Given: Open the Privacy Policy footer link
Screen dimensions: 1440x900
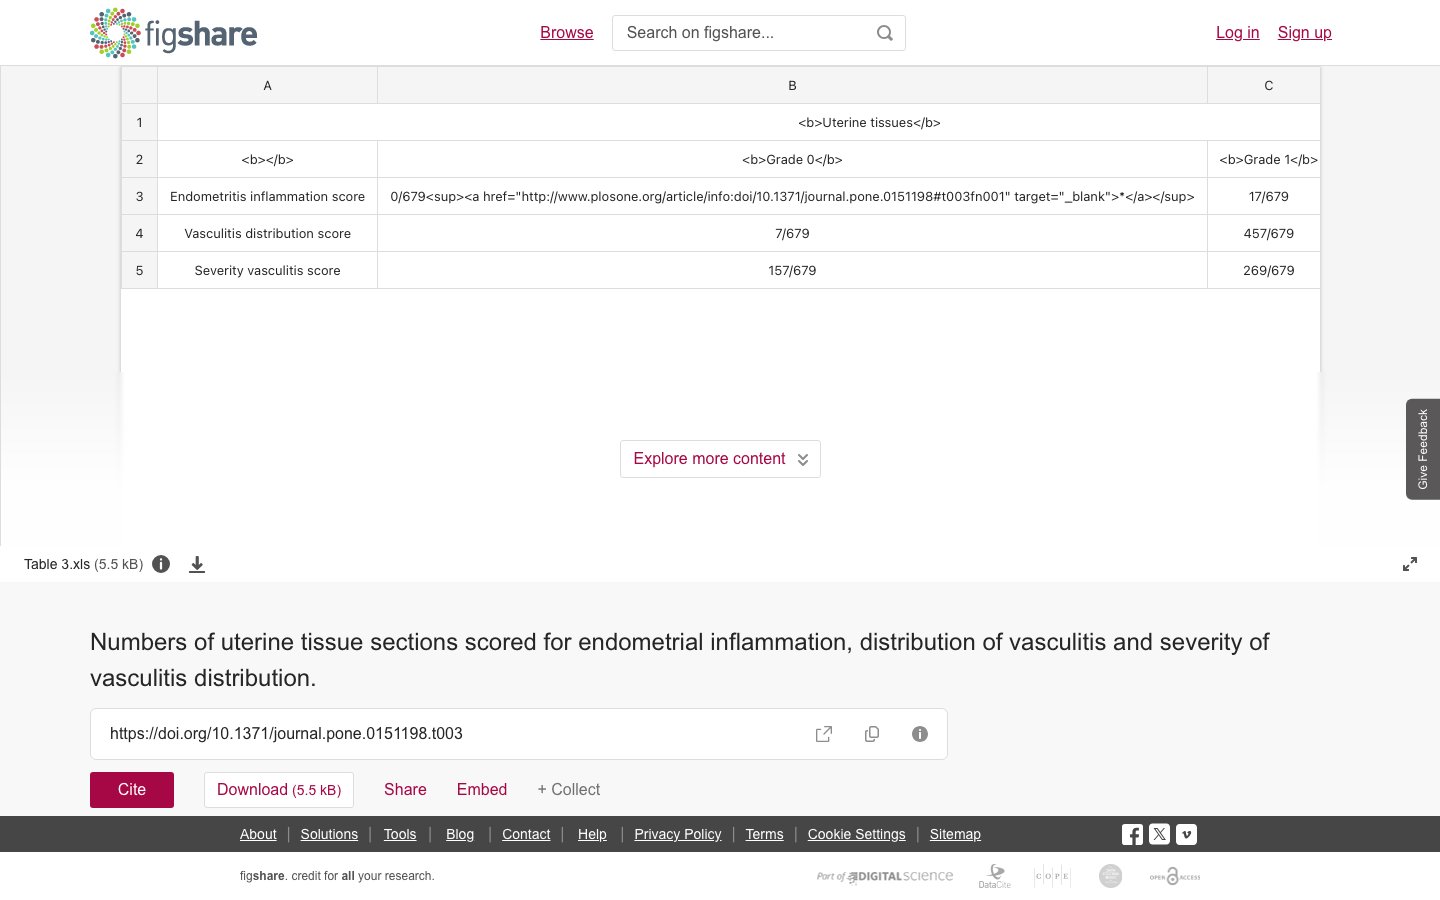Looking at the screenshot, I should tap(678, 834).
